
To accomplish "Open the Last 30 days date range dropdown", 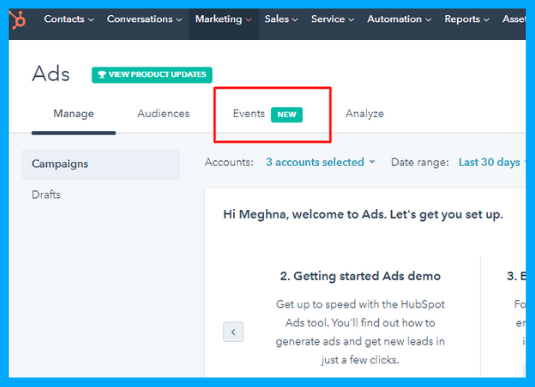I will (x=492, y=162).
